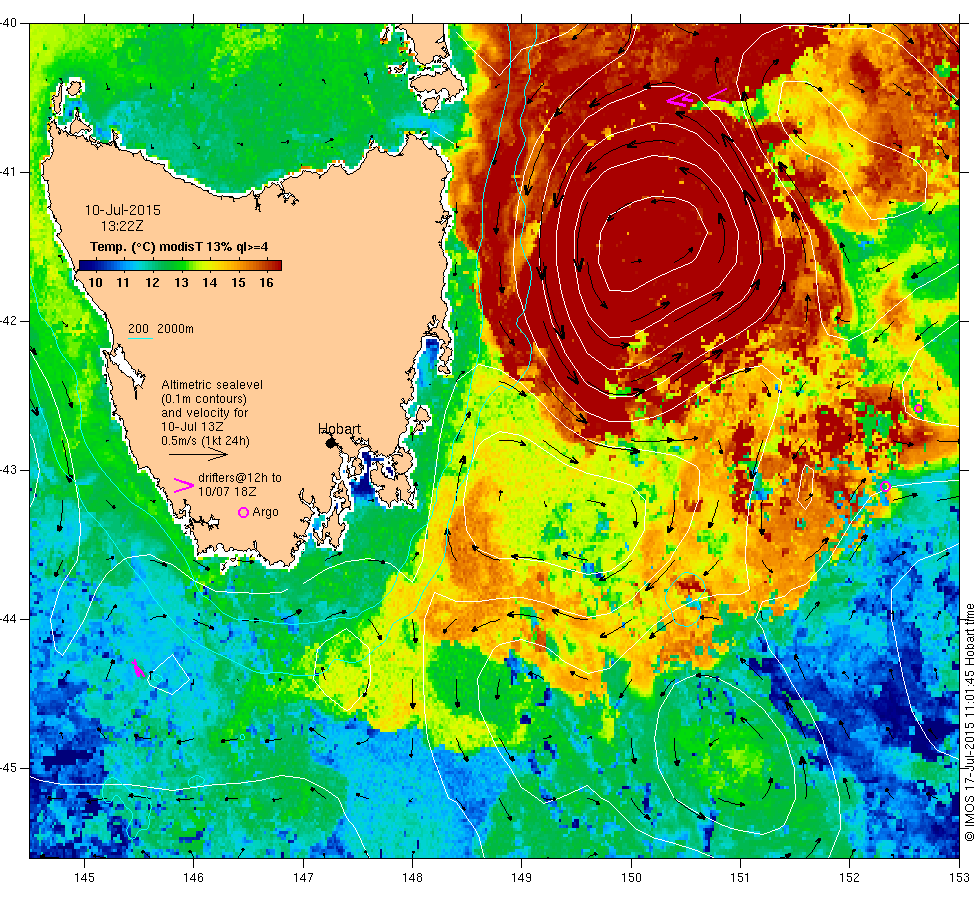
Task: Click the 150 longitude axis label
Action: pyautogui.click(x=631, y=878)
